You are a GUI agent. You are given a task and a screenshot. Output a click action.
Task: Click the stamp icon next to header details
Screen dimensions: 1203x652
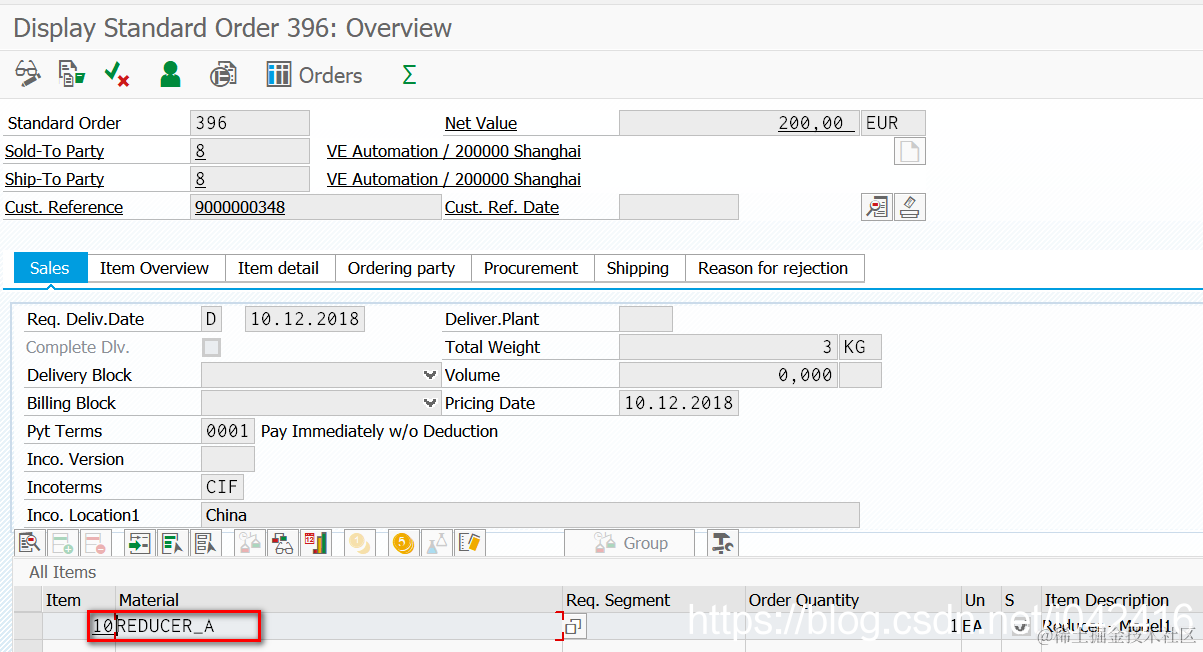coord(910,207)
